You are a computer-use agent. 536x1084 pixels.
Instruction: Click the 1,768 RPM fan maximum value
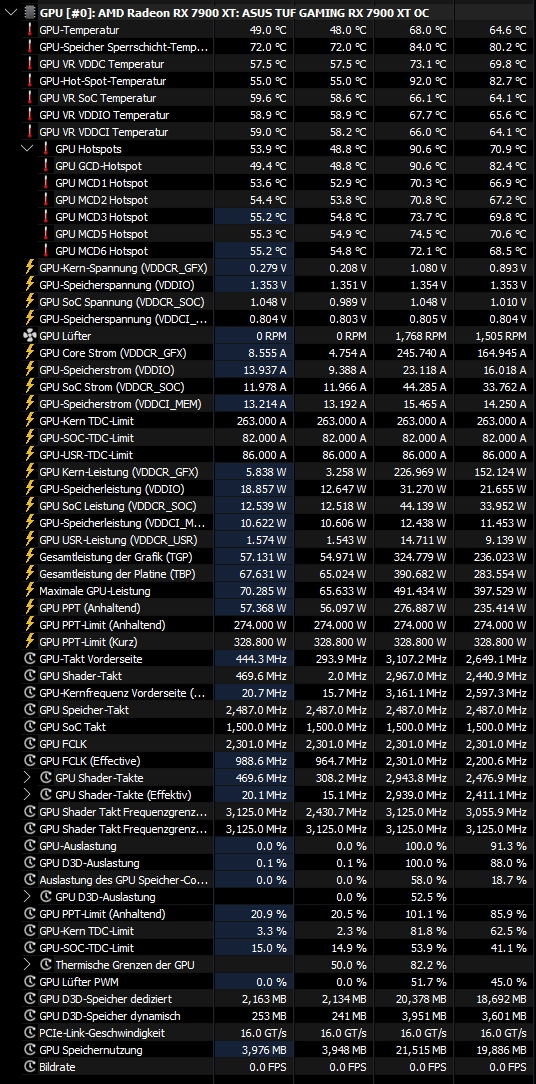pyautogui.click(x=421, y=335)
